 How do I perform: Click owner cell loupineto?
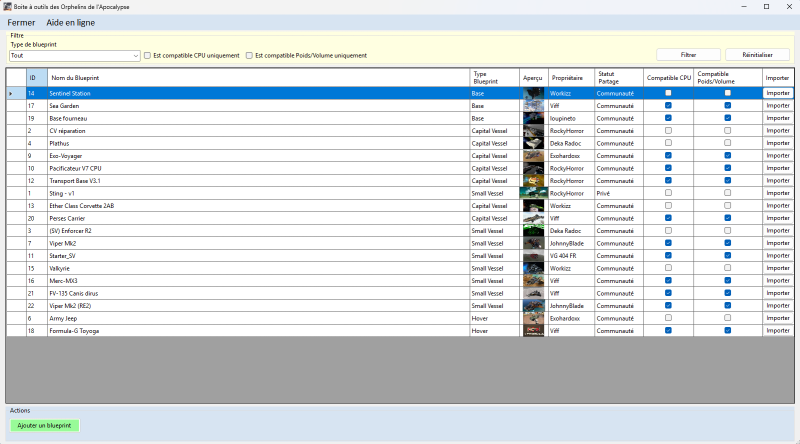[x=571, y=118]
